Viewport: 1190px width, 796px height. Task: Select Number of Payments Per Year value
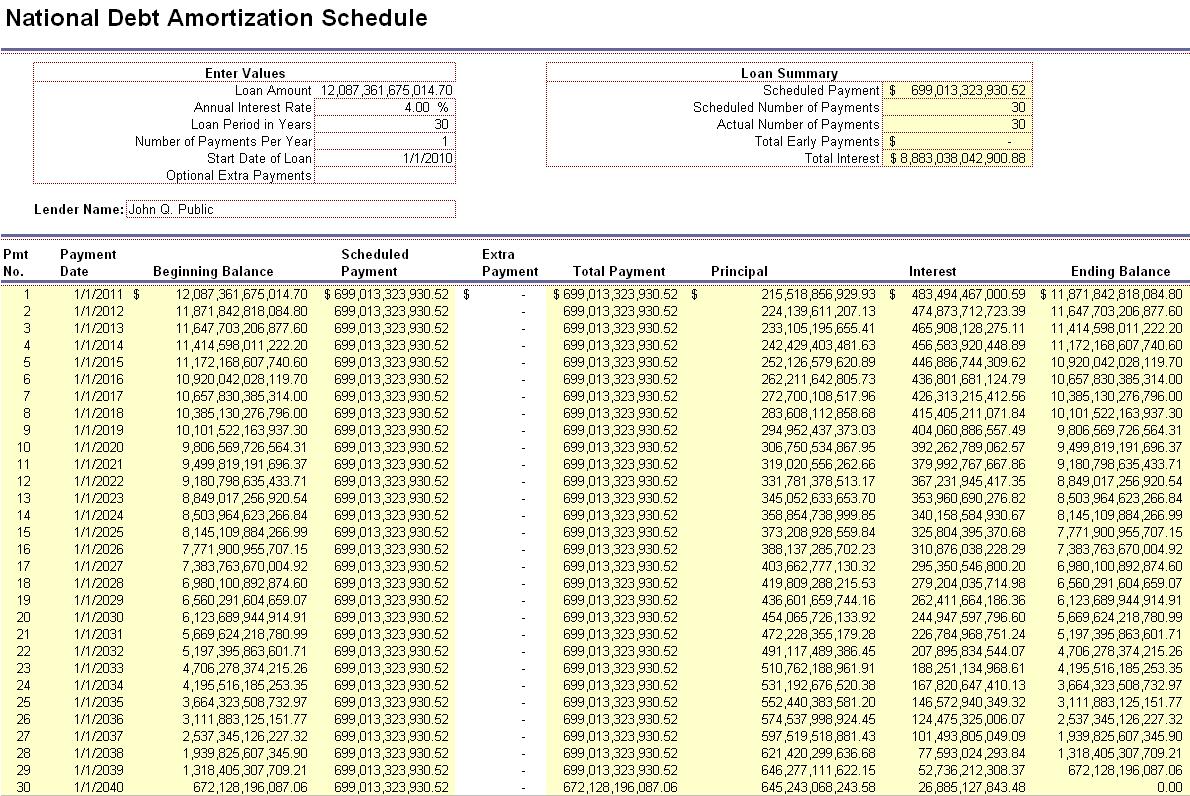click(385, 141)
